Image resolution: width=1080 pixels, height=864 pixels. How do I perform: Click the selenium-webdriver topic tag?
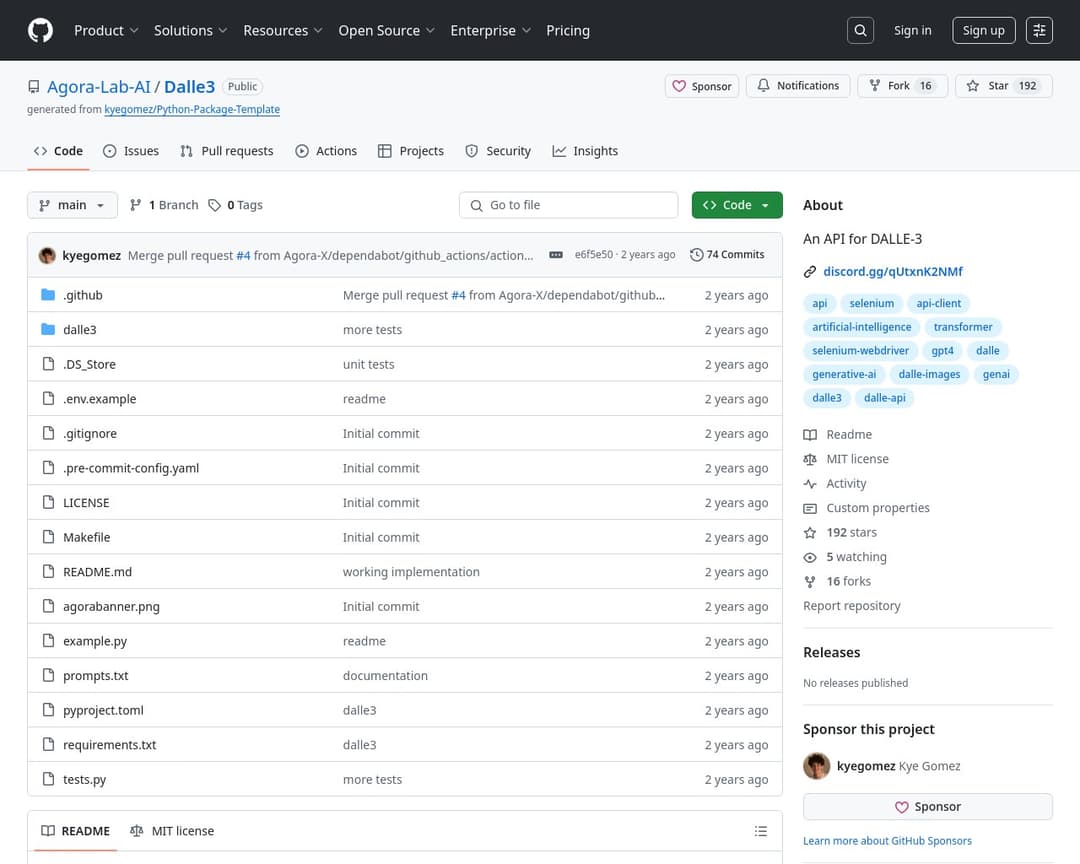860,351
